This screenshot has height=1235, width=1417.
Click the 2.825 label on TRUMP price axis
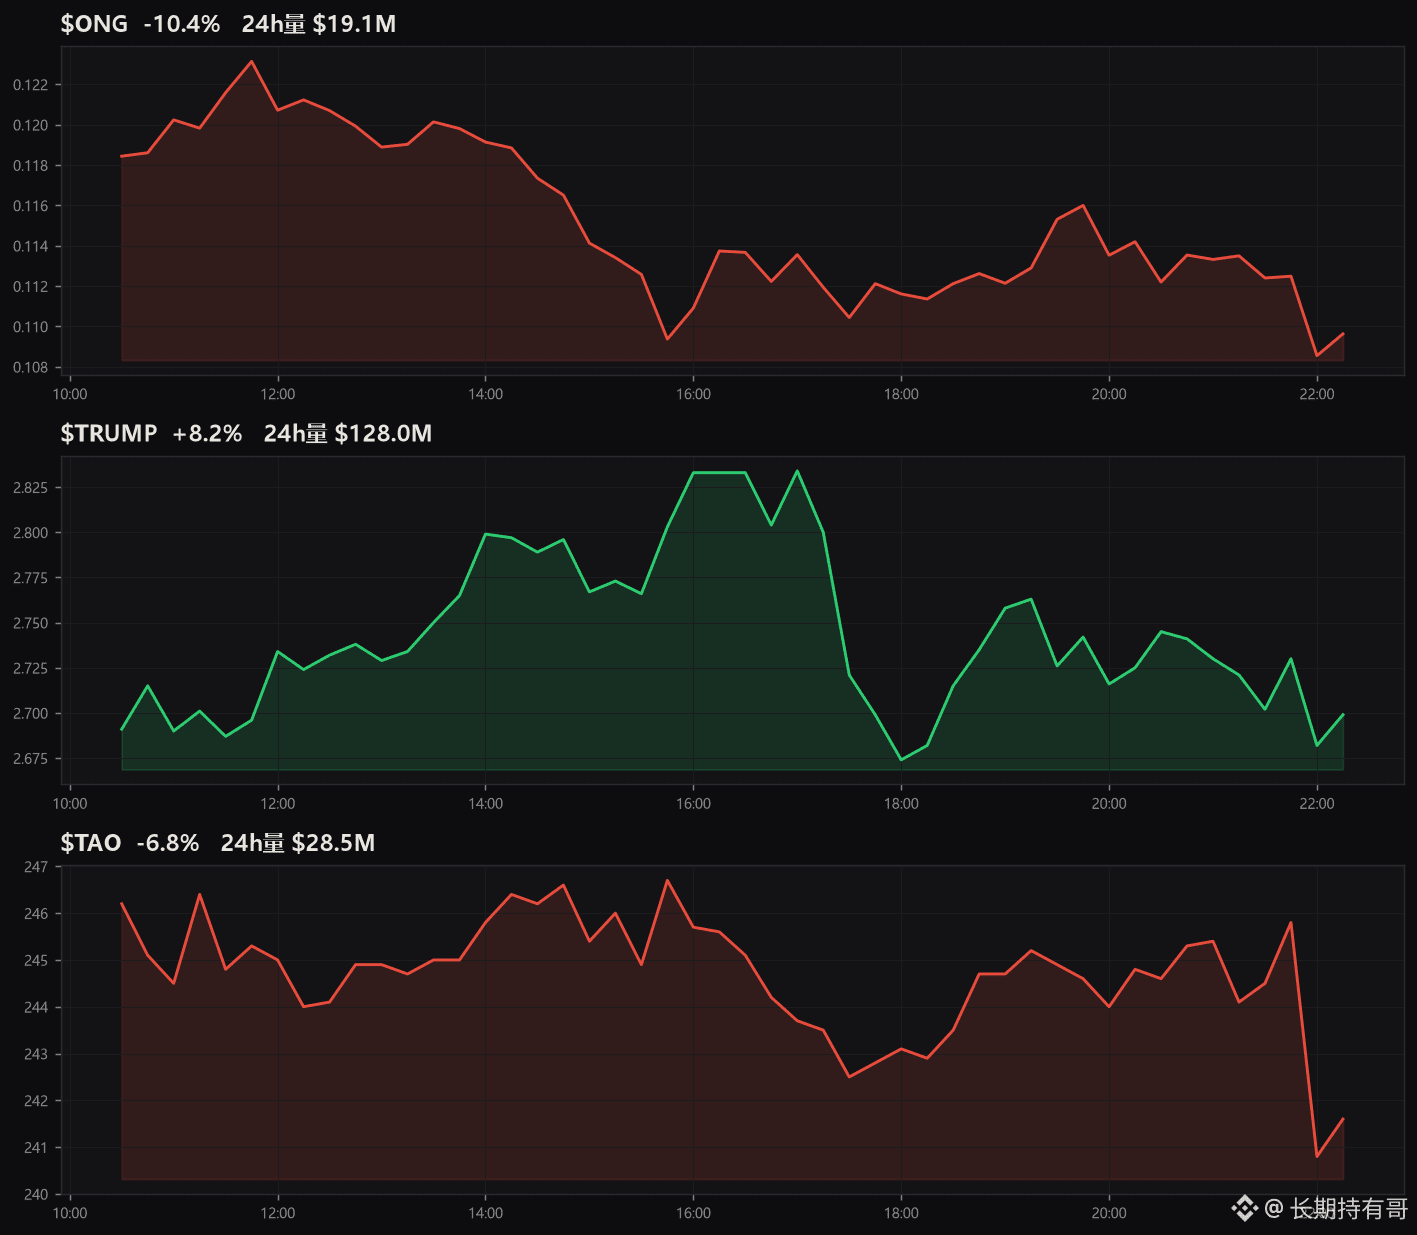click(x=30, y=488)
